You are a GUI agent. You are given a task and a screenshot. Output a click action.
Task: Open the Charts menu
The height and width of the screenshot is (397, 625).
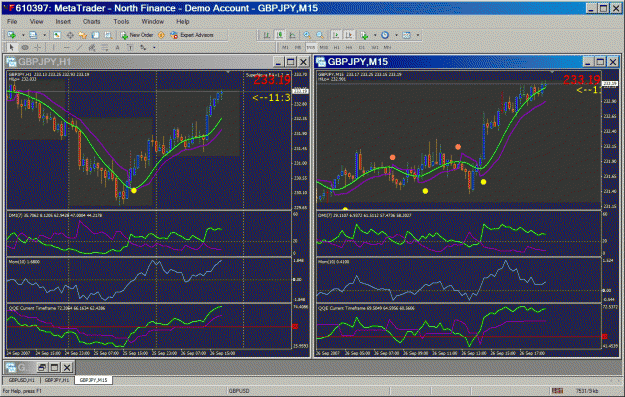91,22
